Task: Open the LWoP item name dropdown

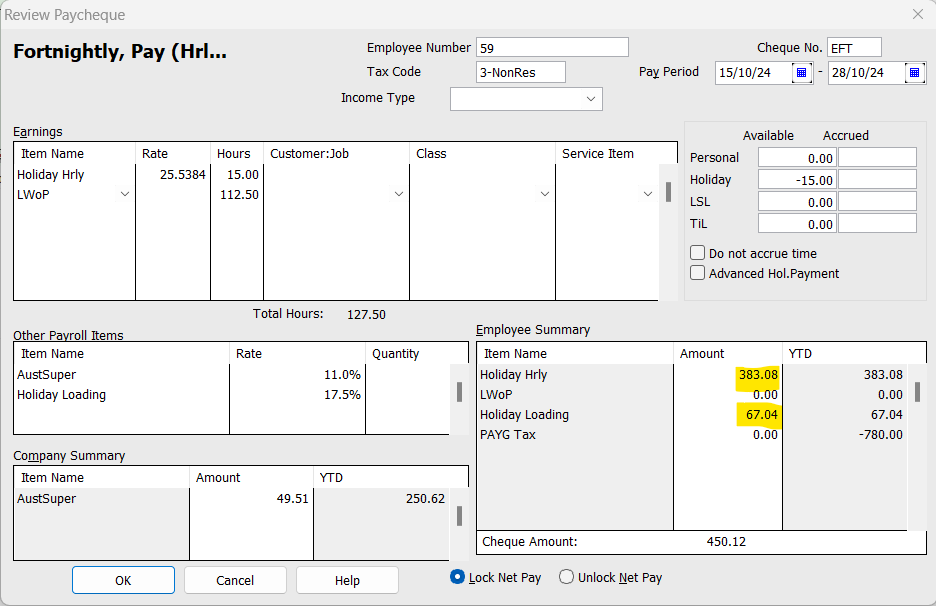Action: (125, 194)
